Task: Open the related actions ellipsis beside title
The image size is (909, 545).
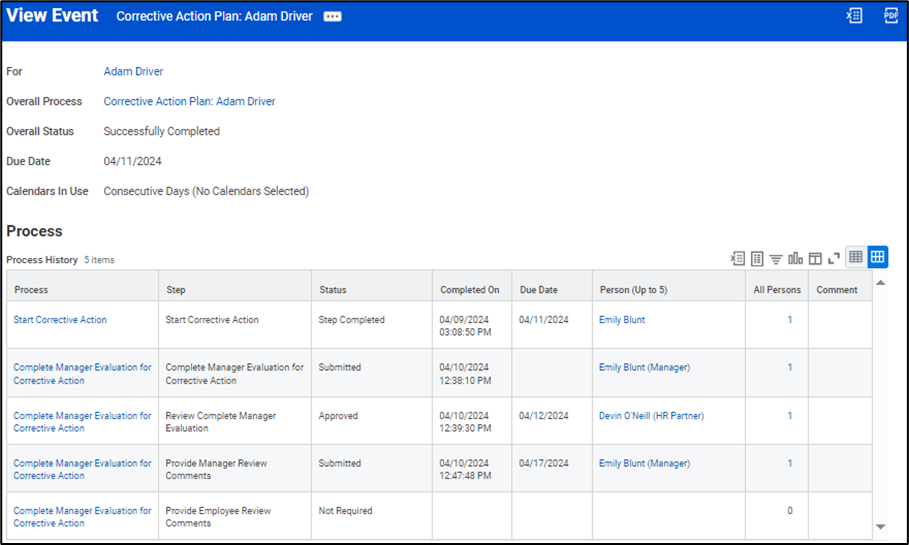Action: pyautogui.click(x=332, y=17)
